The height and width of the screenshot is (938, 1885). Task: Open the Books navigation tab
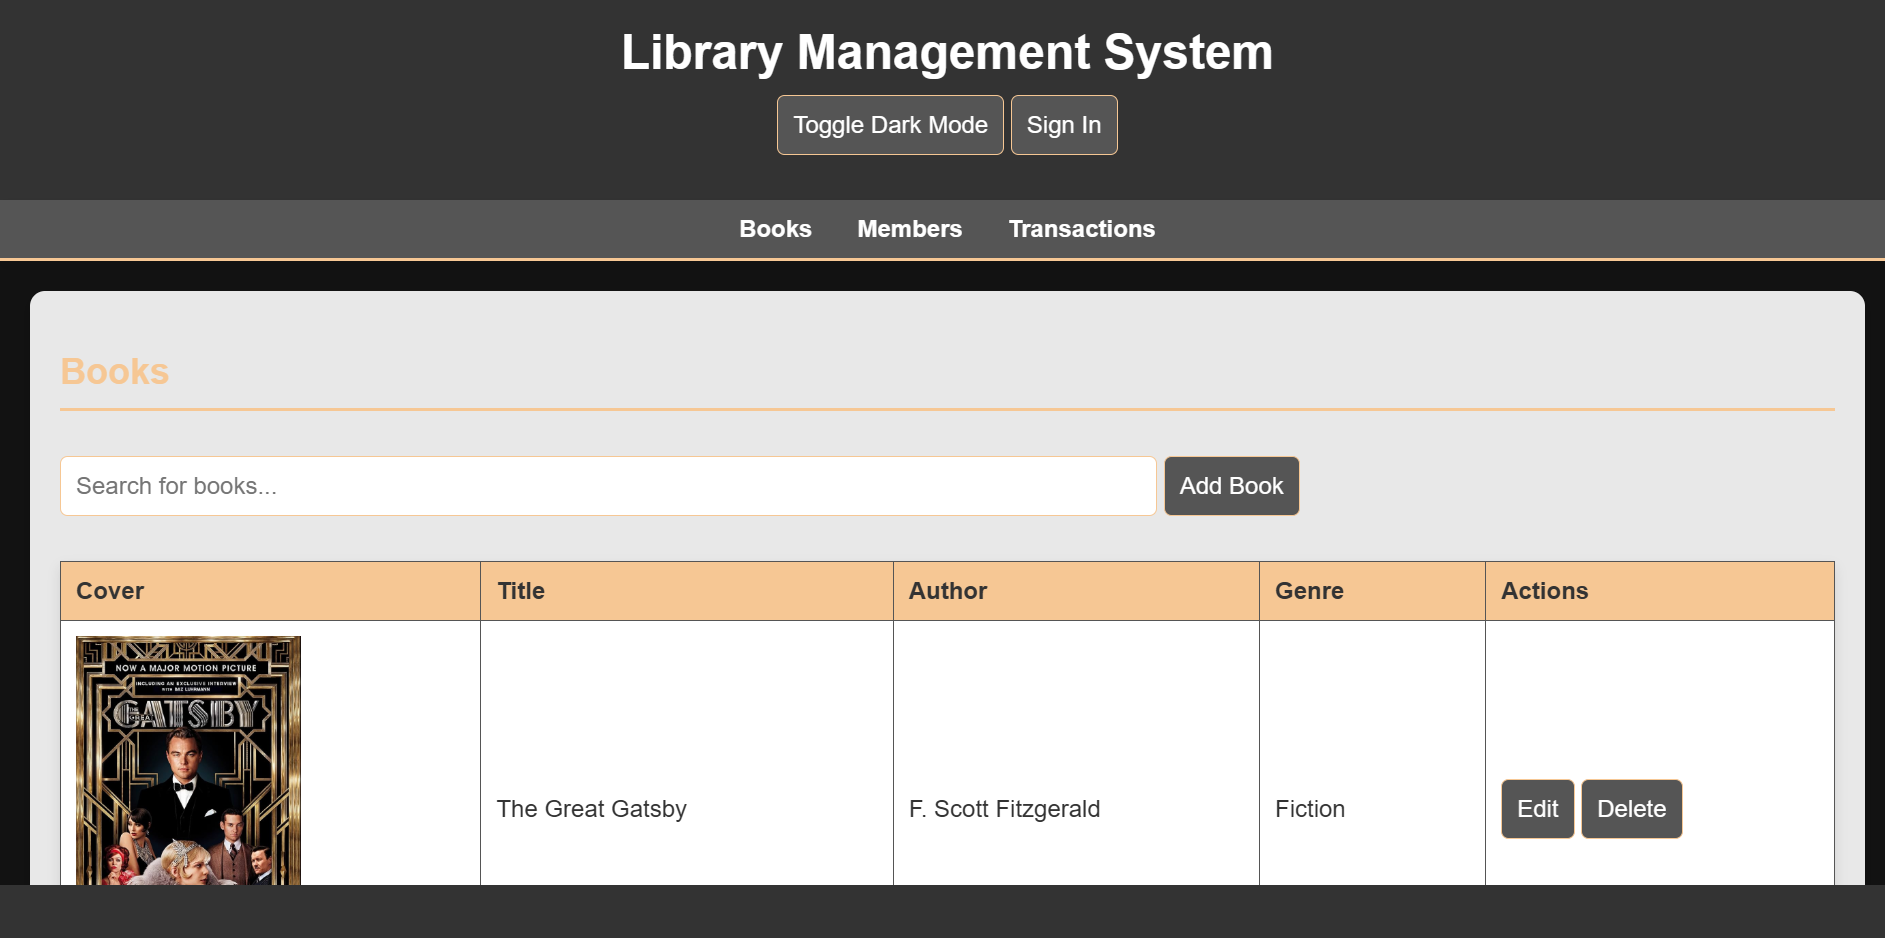775,229
